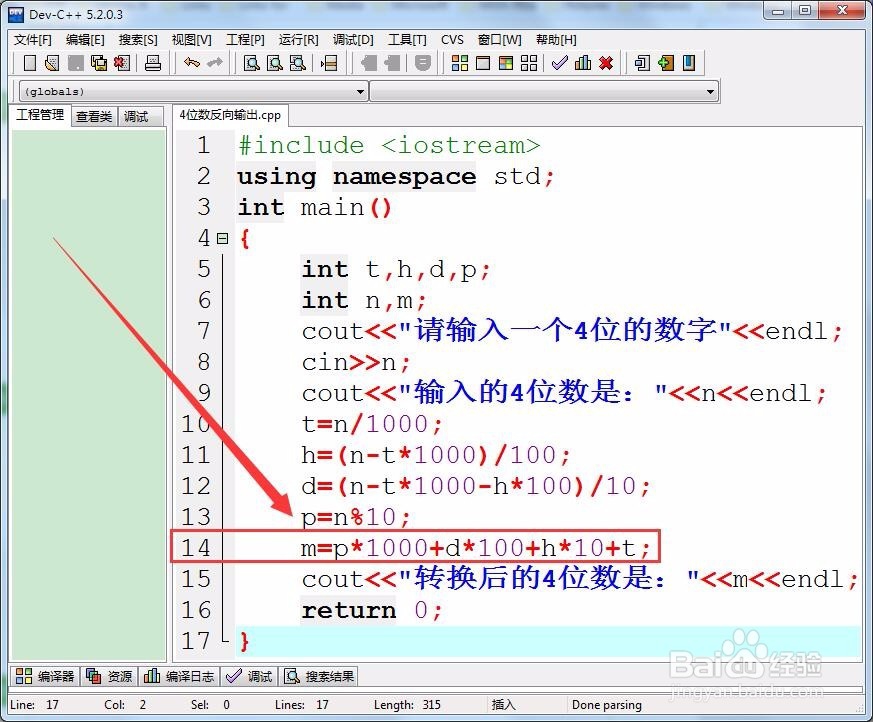
Task: Compile the program with colored squares icon
Action: (460, 63)
